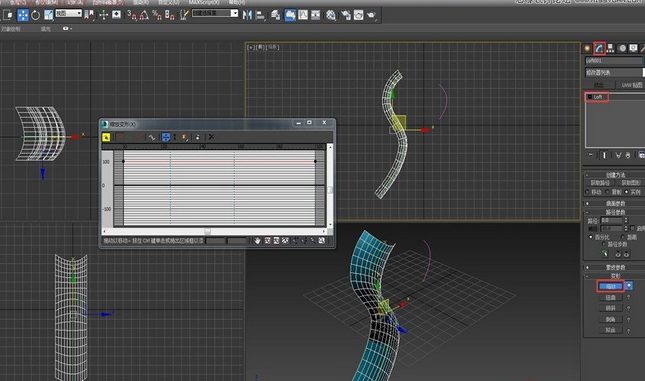Open Edit Named Selection Sets icon
645x381 pixels.
coord(184,15)
